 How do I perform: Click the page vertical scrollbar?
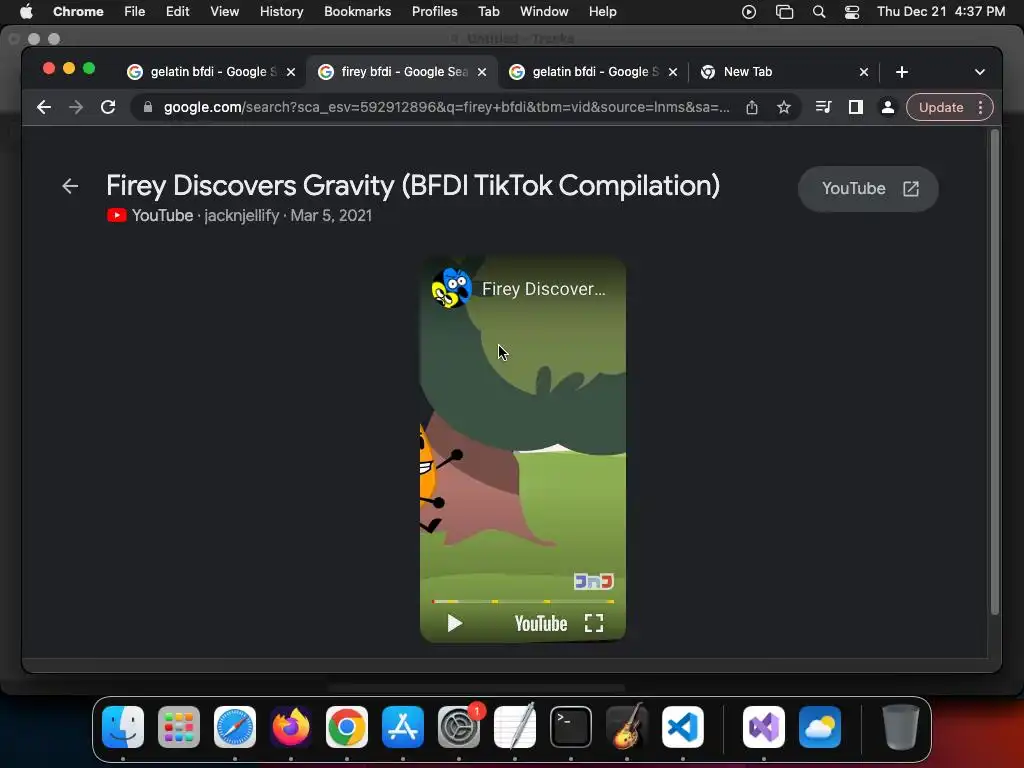coord(995,372)
